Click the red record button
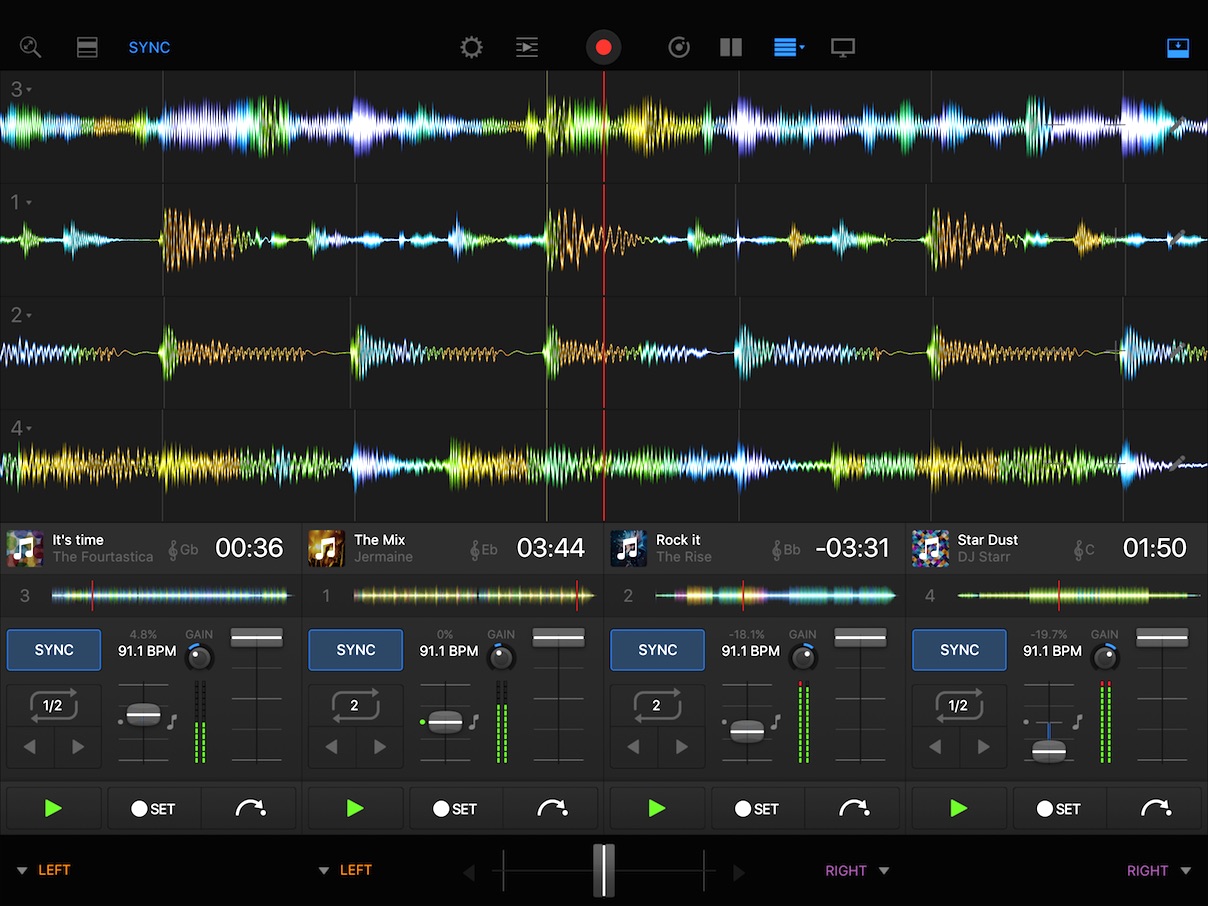The height and width of the screenshot is (906, 1208). pos(603,47)
